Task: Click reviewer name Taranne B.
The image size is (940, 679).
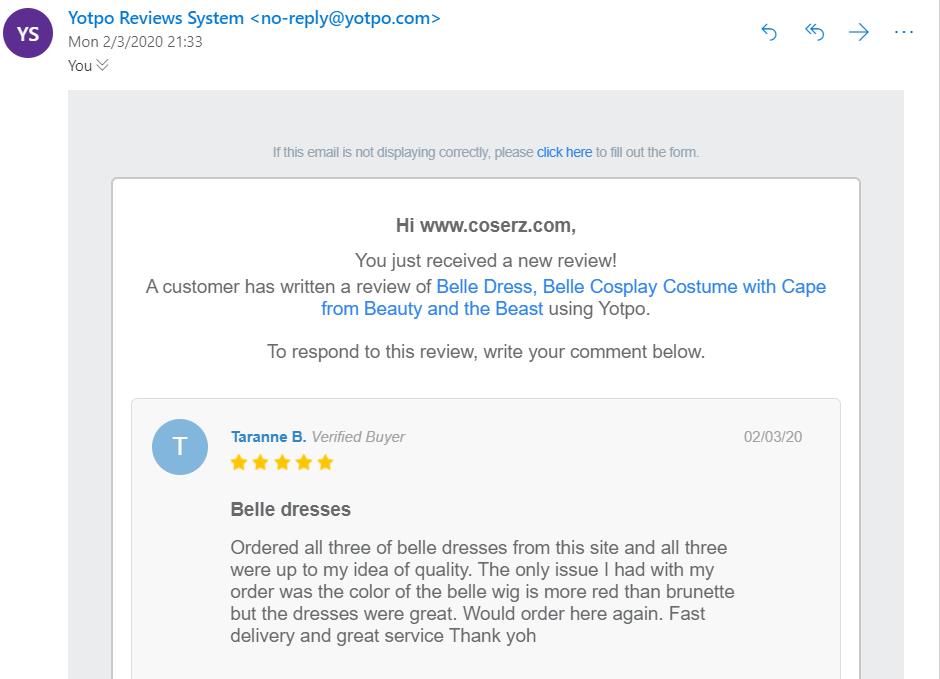Action: point(268,437)
